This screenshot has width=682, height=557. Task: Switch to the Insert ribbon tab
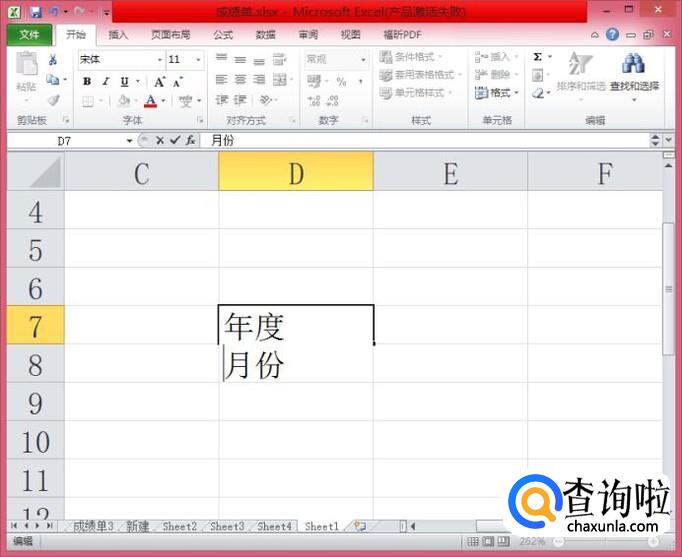(x=118, y=35)
